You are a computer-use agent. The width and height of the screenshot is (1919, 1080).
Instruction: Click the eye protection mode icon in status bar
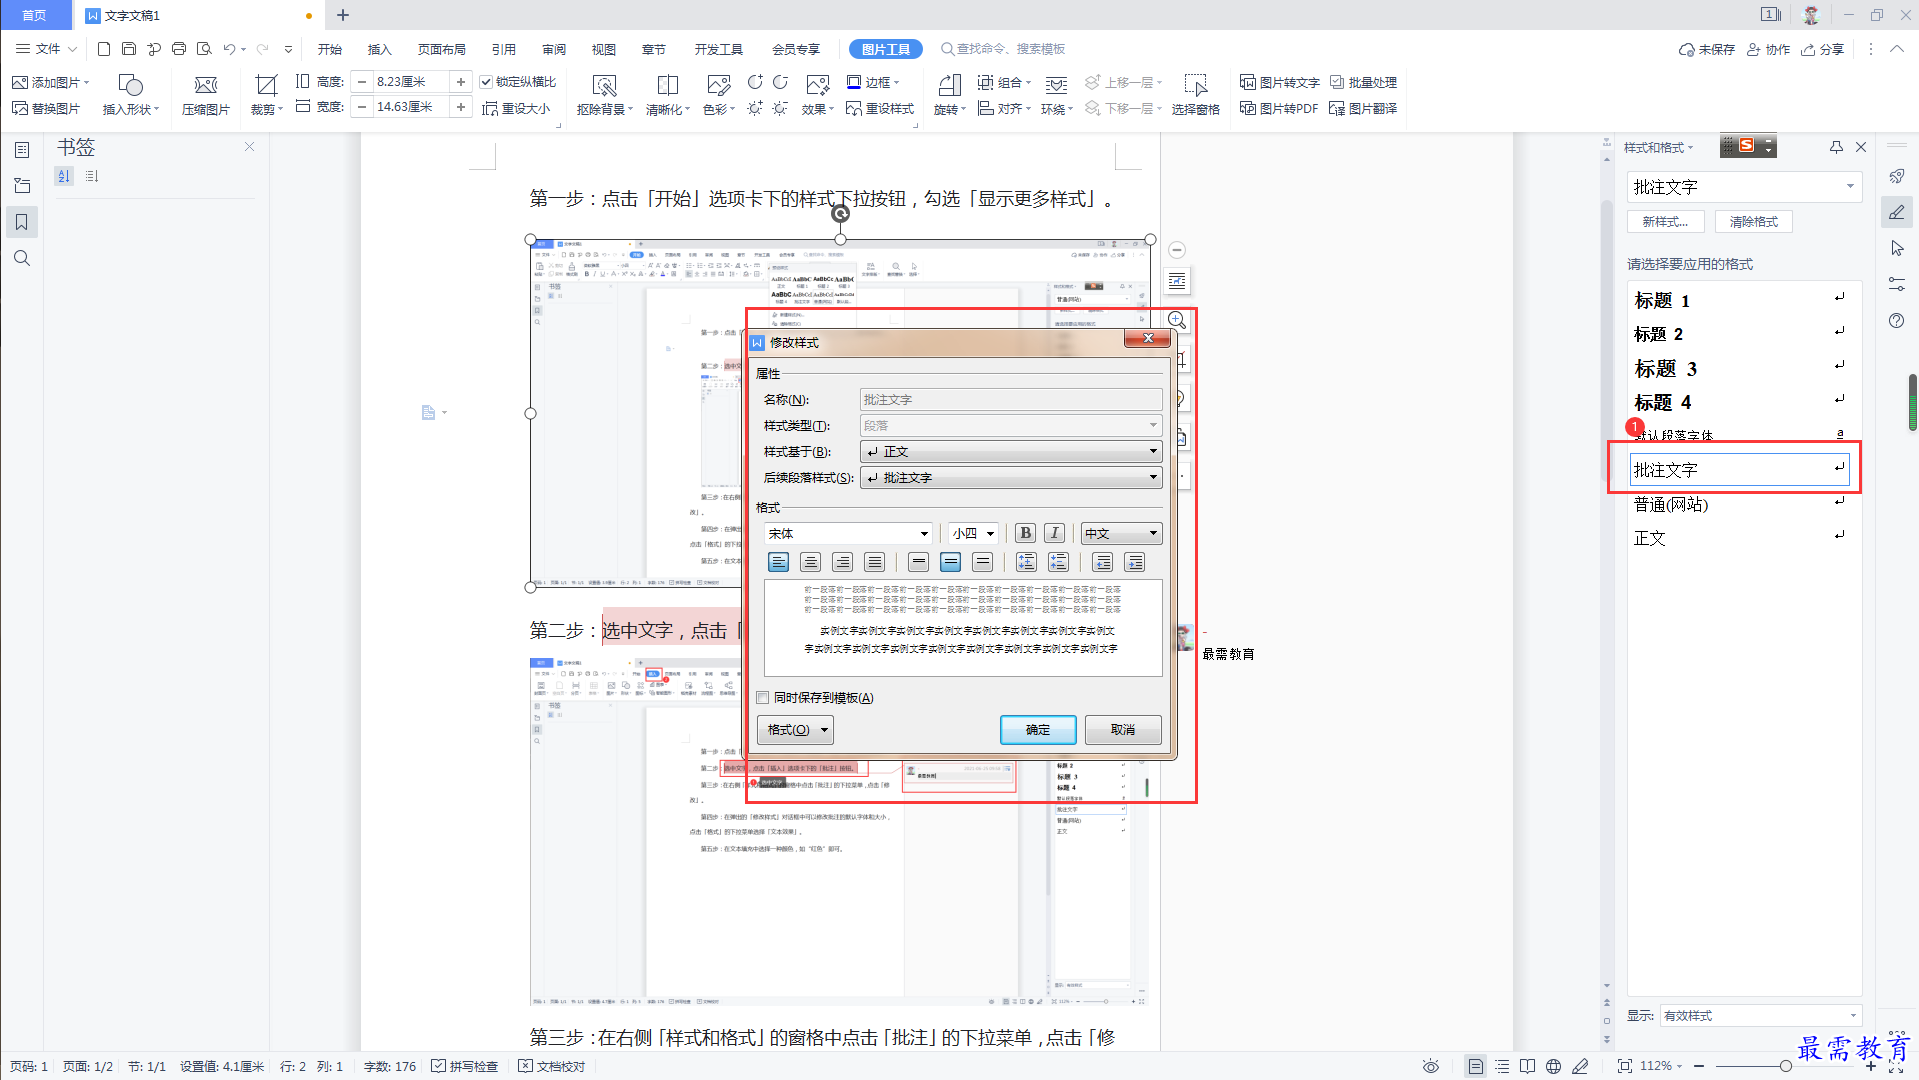pos(1431,1066)
